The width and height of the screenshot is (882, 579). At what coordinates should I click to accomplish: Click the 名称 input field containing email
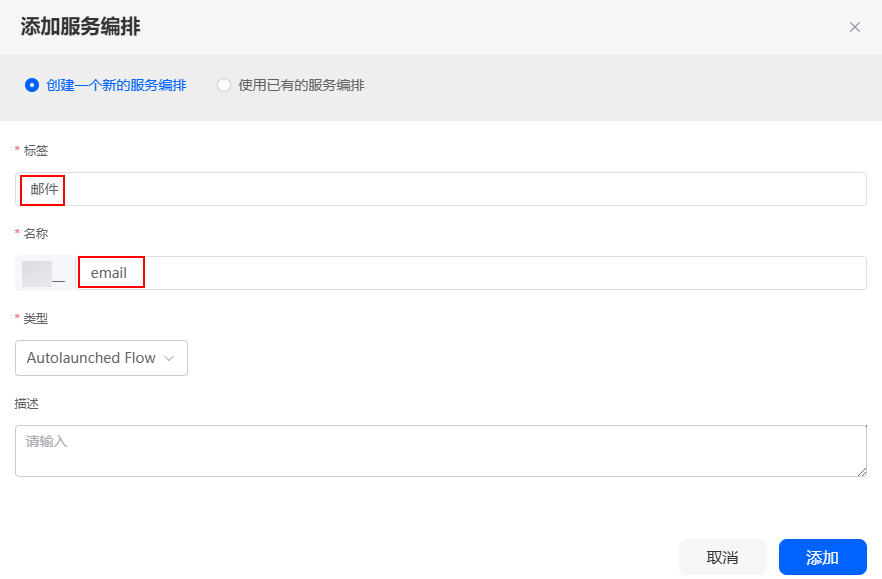tap(471, 273)
